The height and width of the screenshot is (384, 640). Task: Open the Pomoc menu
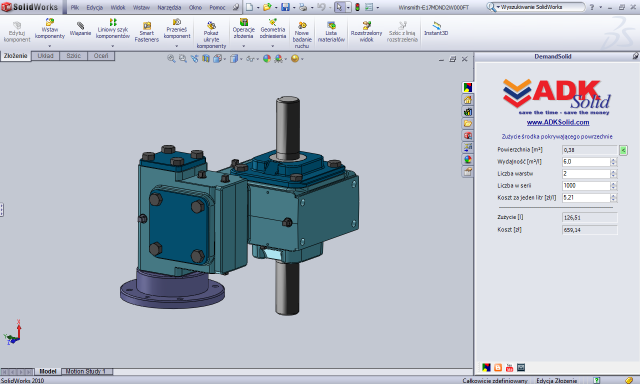pyautogui.click(x=217, y=7)
